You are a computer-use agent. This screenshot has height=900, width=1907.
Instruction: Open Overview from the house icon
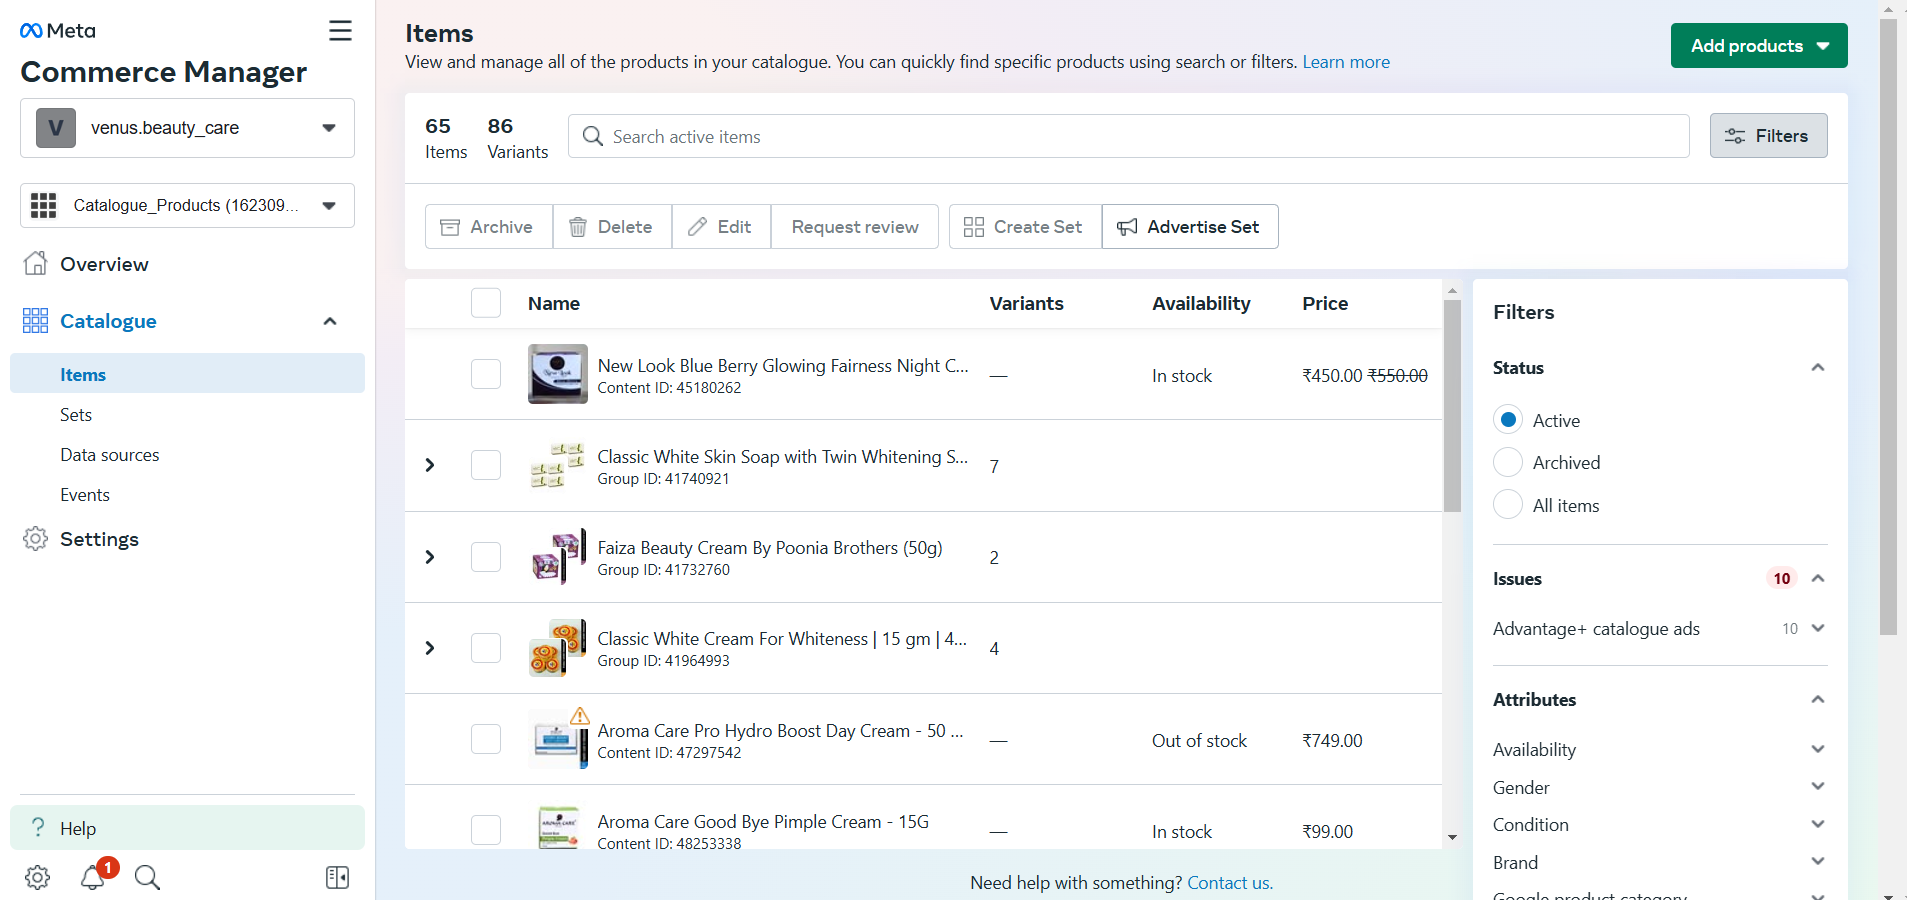tap(36, 264)
